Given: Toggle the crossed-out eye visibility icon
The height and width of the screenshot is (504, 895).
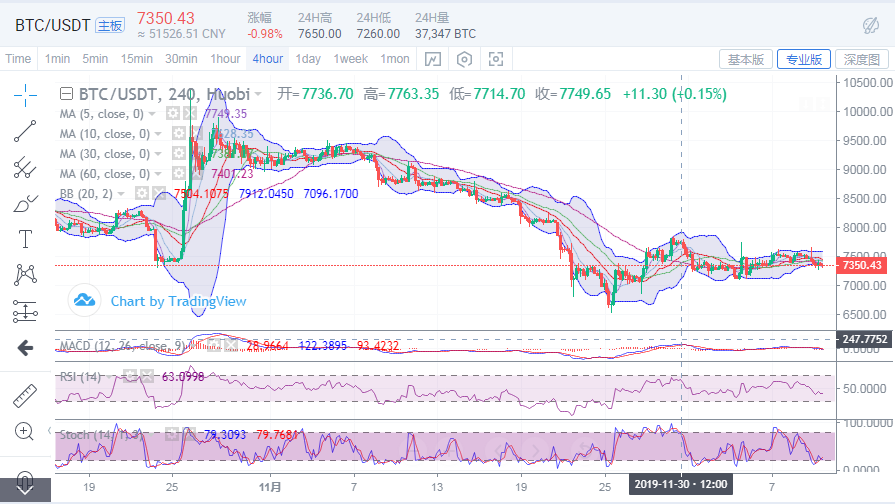Looking at the screenshot, I should pos(870,25).
